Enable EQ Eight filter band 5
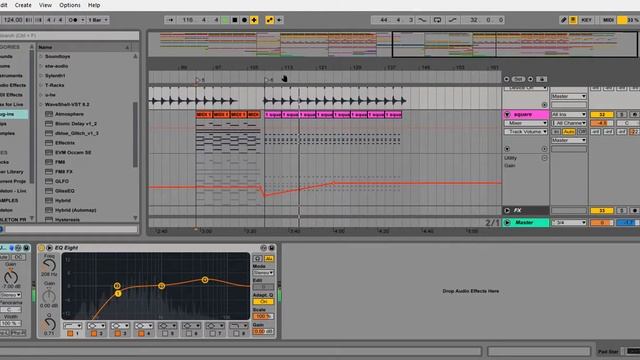The width and height of the screenshot is (640, 360). pyautogui.click(x=165, y=333)
